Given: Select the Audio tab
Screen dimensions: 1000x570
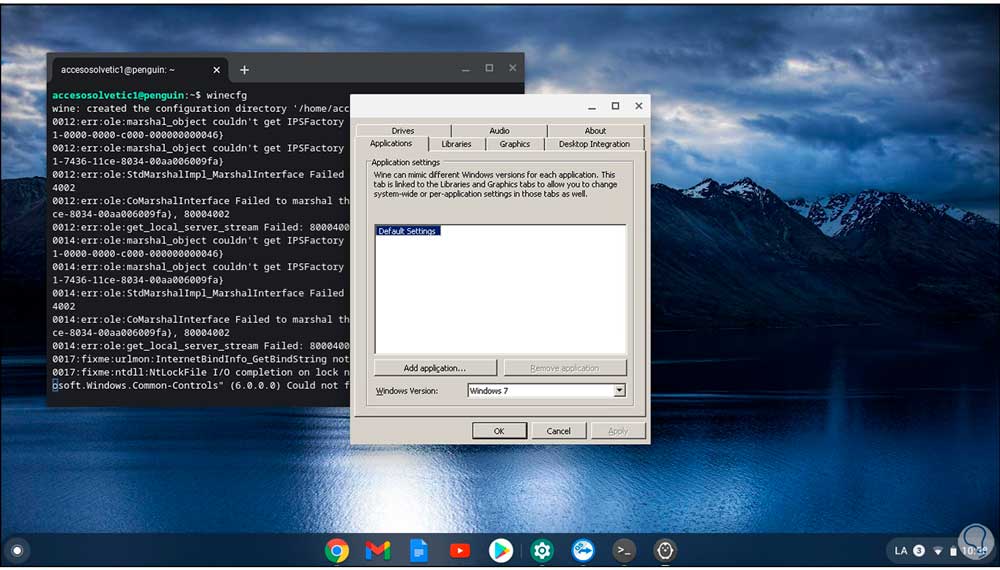Looking at the screenshot, I should 499,131.
